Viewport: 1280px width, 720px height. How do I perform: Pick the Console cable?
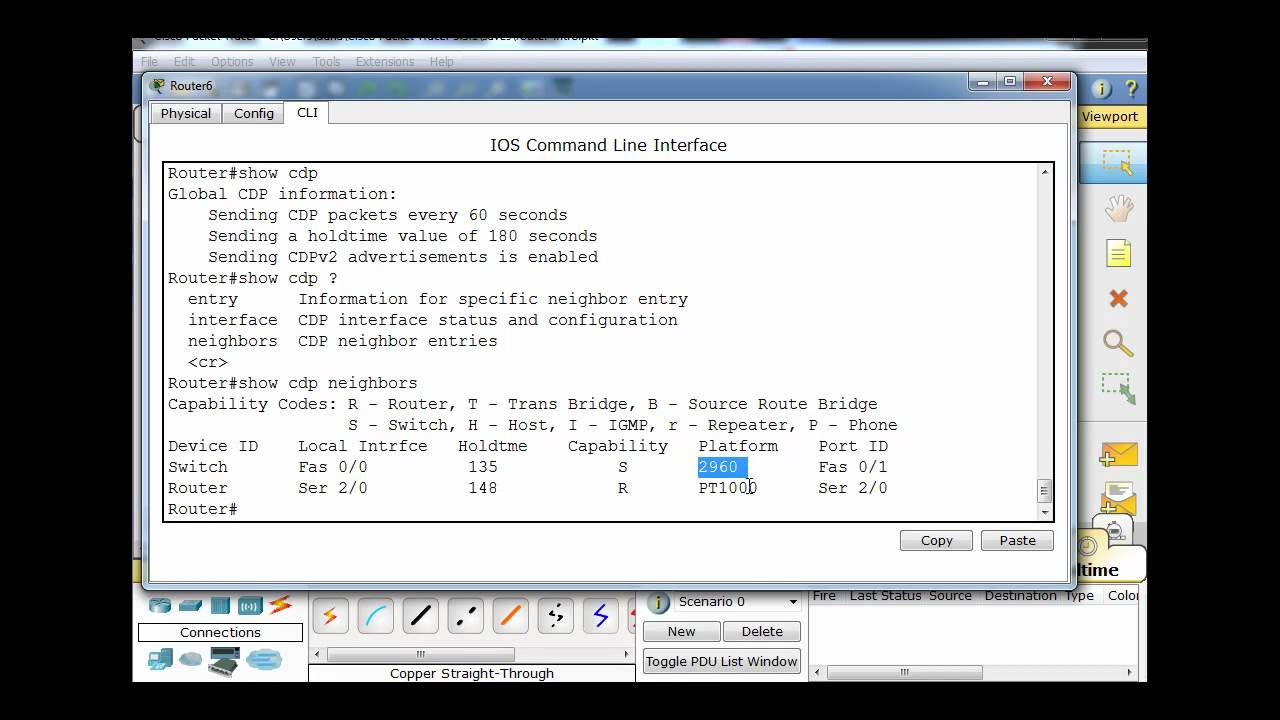point(376,616)
